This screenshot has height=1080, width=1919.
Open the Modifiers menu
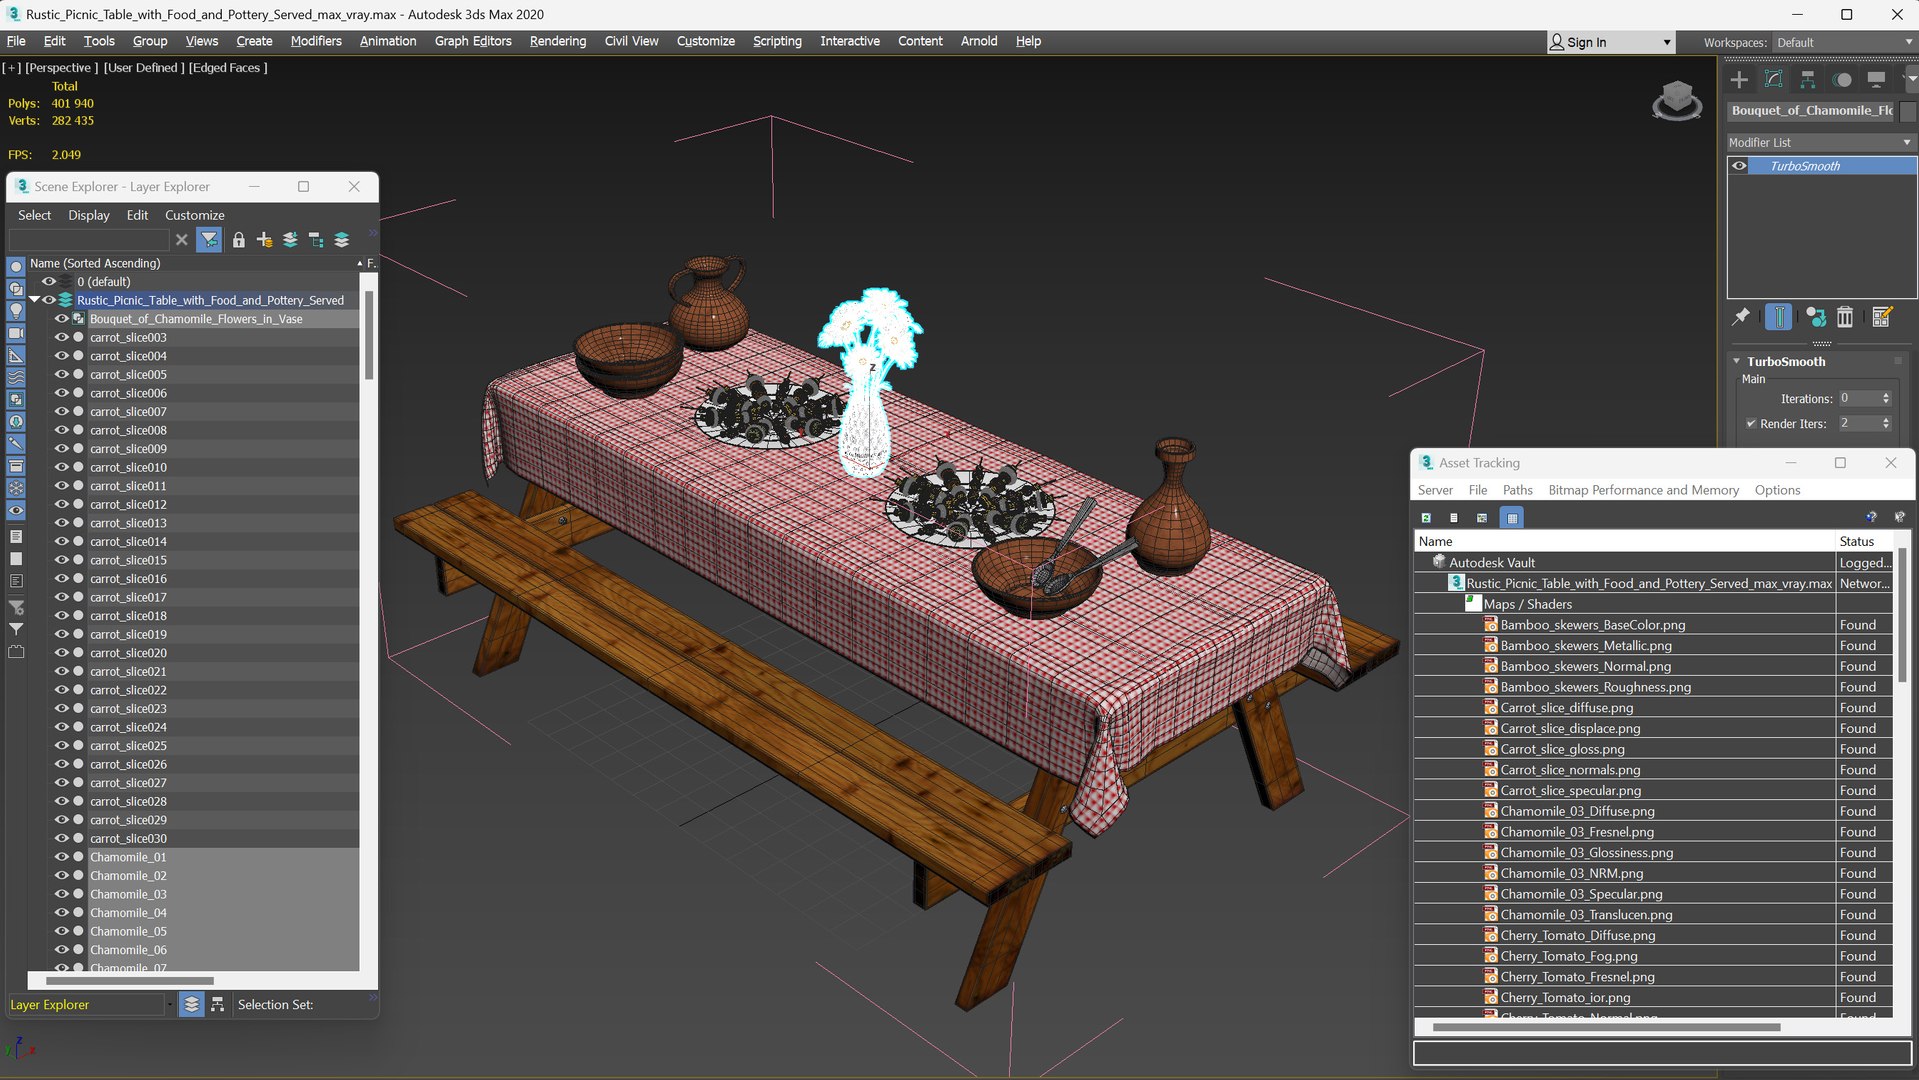pyautogui.click(x=315, y=41)
